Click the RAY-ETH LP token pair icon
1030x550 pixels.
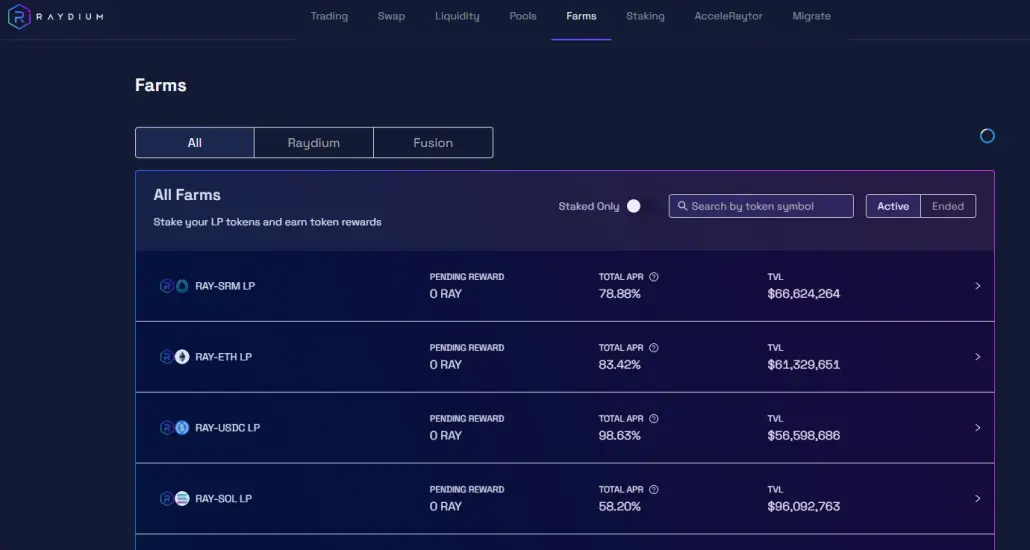[x=174, y=357]
